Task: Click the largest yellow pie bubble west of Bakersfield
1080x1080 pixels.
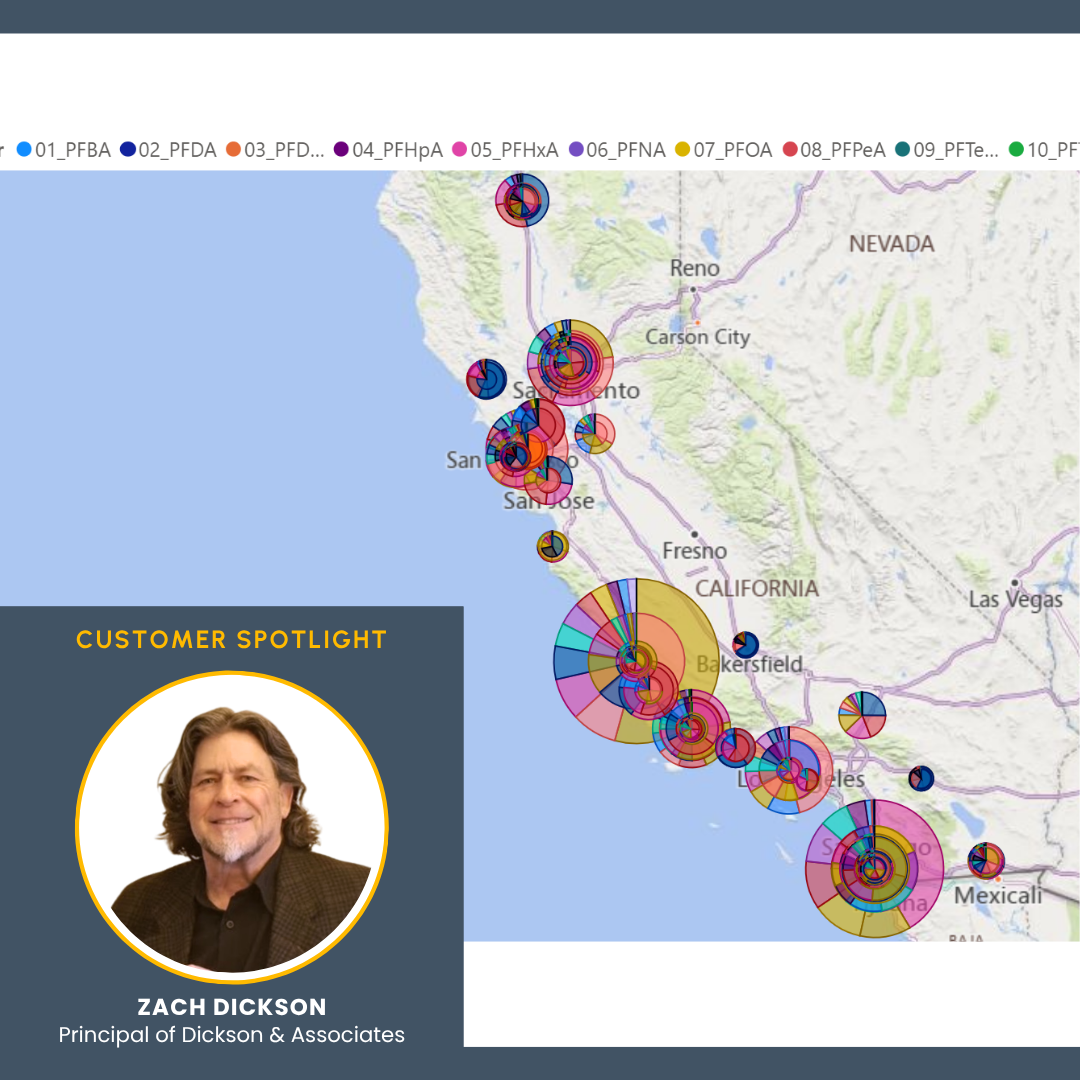Action: pyautogui.click(x=636, y=661)
